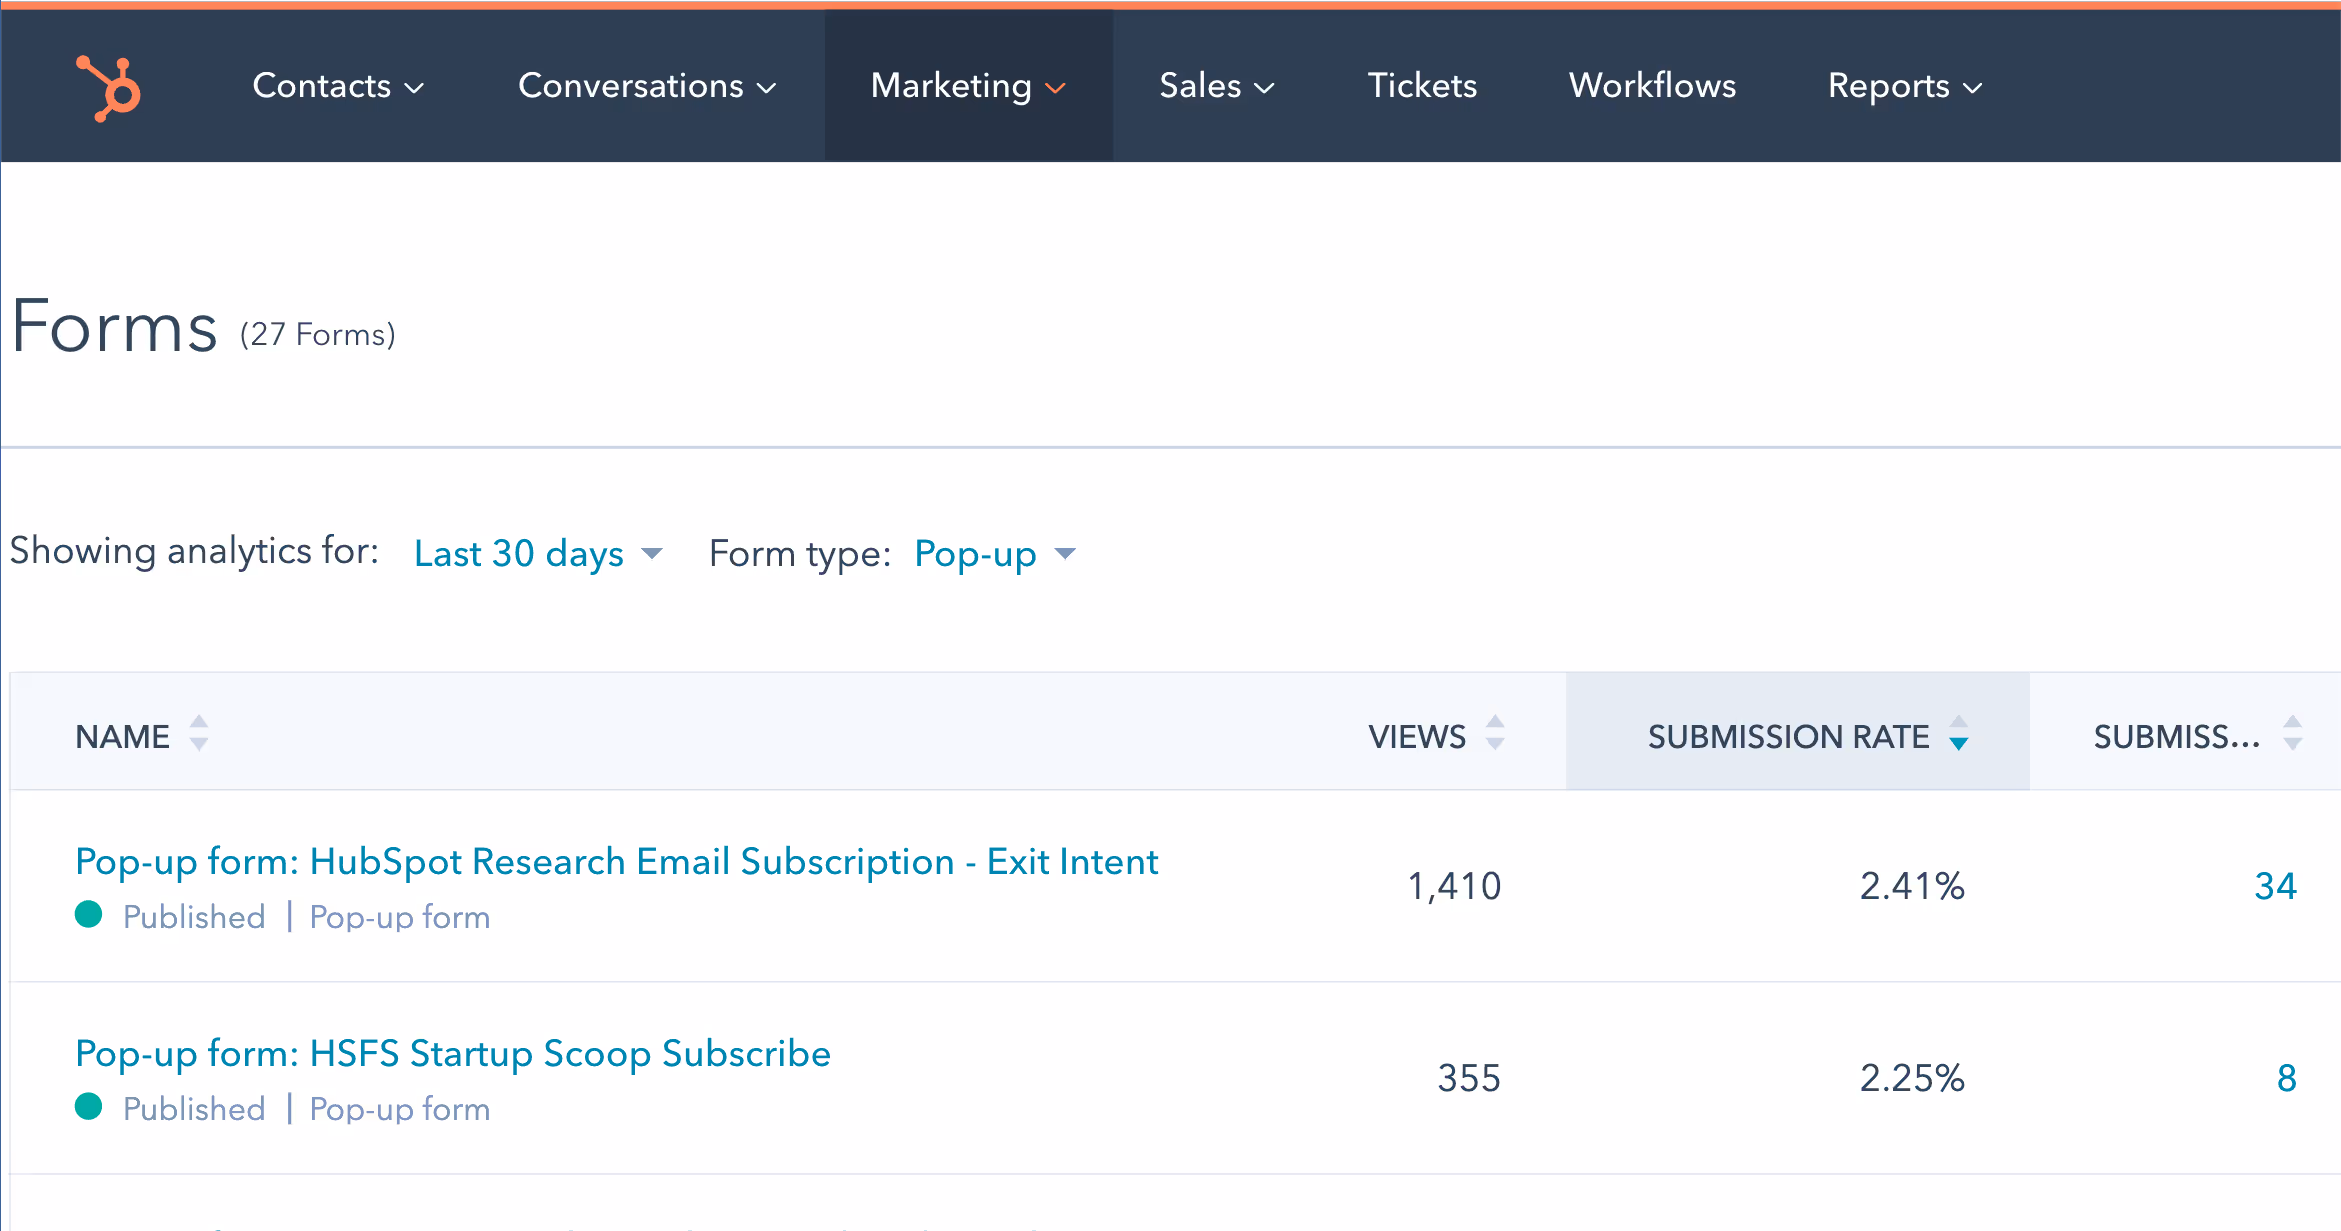2341x1231 pixels.
Task: Click the HubSpot sprocket logo
Action: coord(108,86)
